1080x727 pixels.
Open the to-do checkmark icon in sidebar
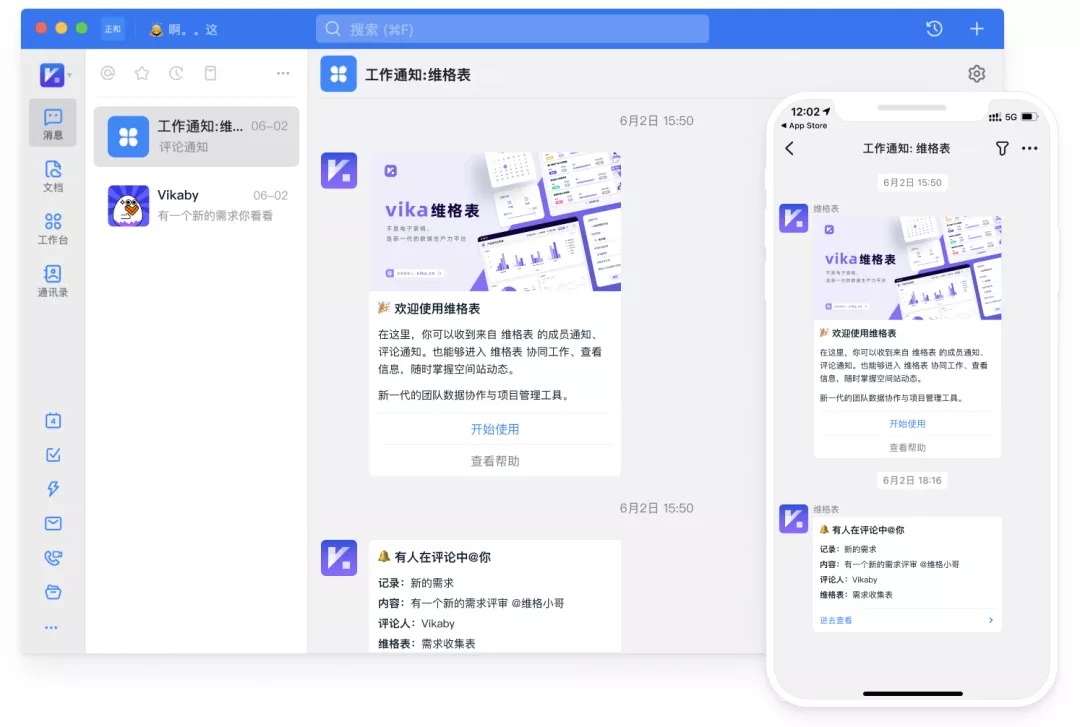53,455
